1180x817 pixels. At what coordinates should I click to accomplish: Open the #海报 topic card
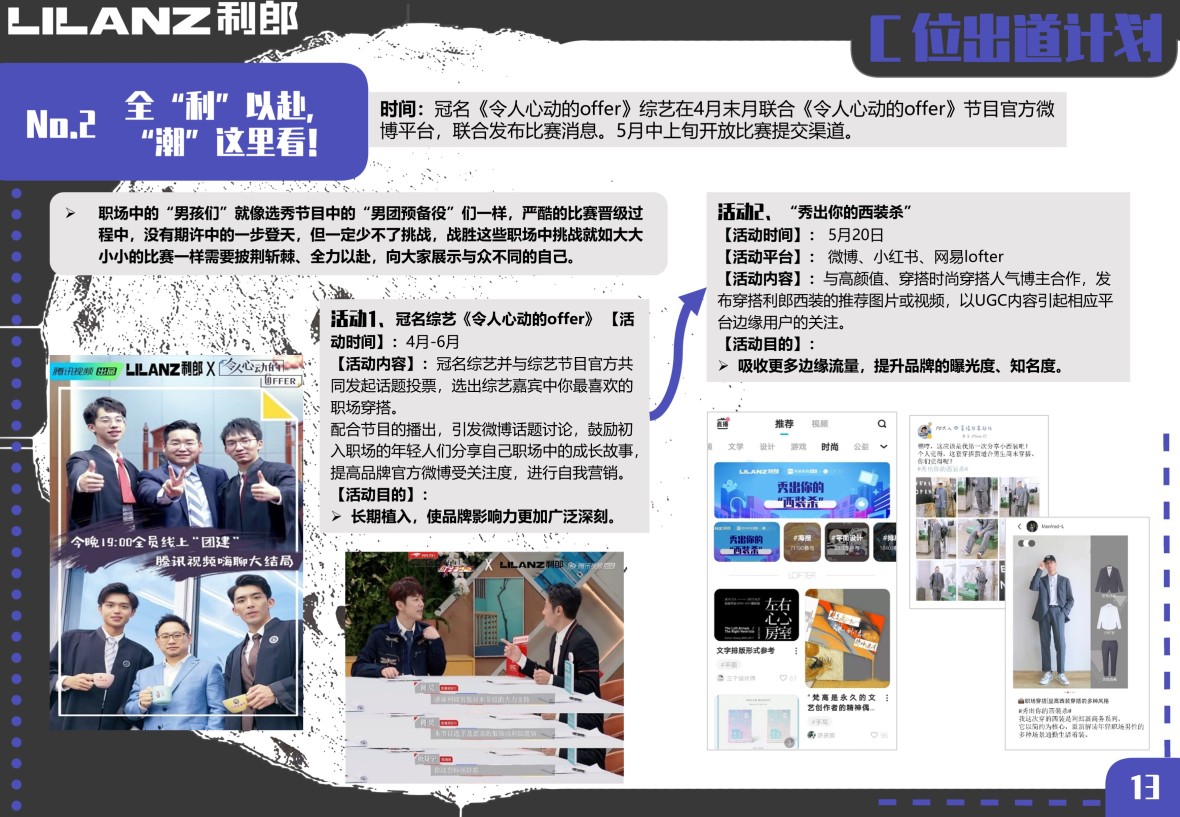(802, 542)
